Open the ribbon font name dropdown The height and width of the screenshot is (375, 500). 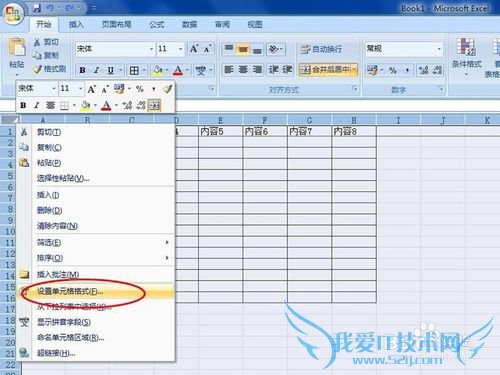tap(151, 49)
